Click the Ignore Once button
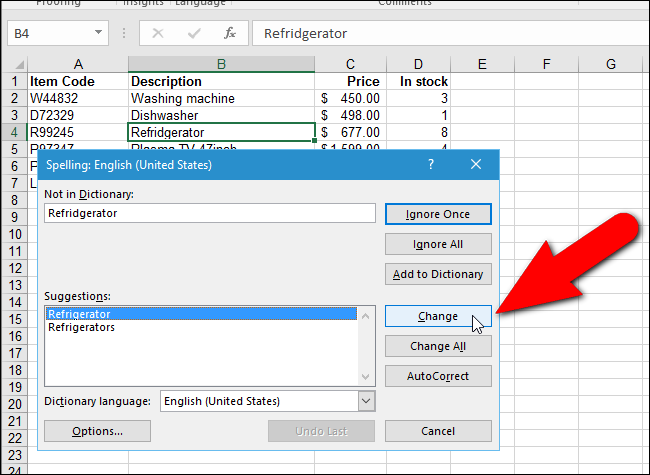 438,214
